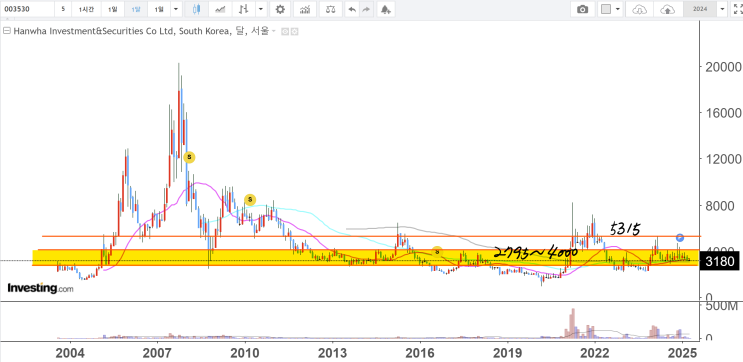The width and height of the screenshot is (743, 362).
Task: Take a chart snapshot with camera icon
Action: [x=582, y=9]
